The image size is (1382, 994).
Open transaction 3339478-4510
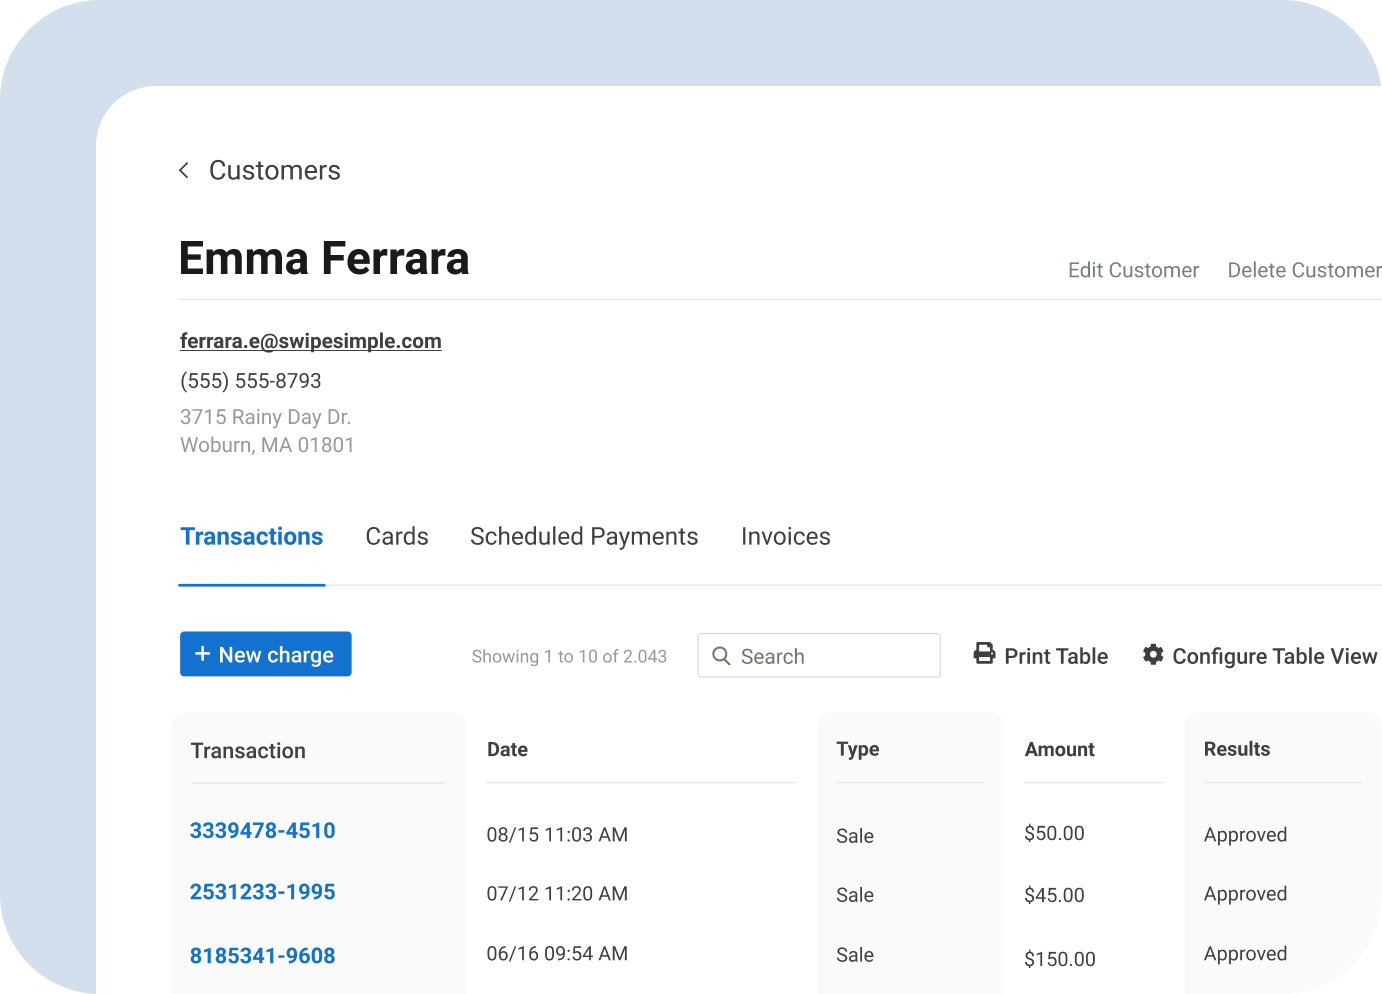pyautogui.click(x=262, y=830)
